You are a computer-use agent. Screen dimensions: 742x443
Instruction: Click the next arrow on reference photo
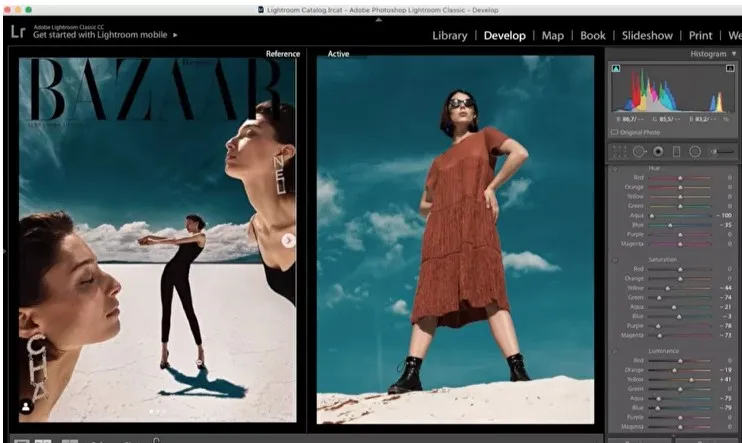pos(288,240)
